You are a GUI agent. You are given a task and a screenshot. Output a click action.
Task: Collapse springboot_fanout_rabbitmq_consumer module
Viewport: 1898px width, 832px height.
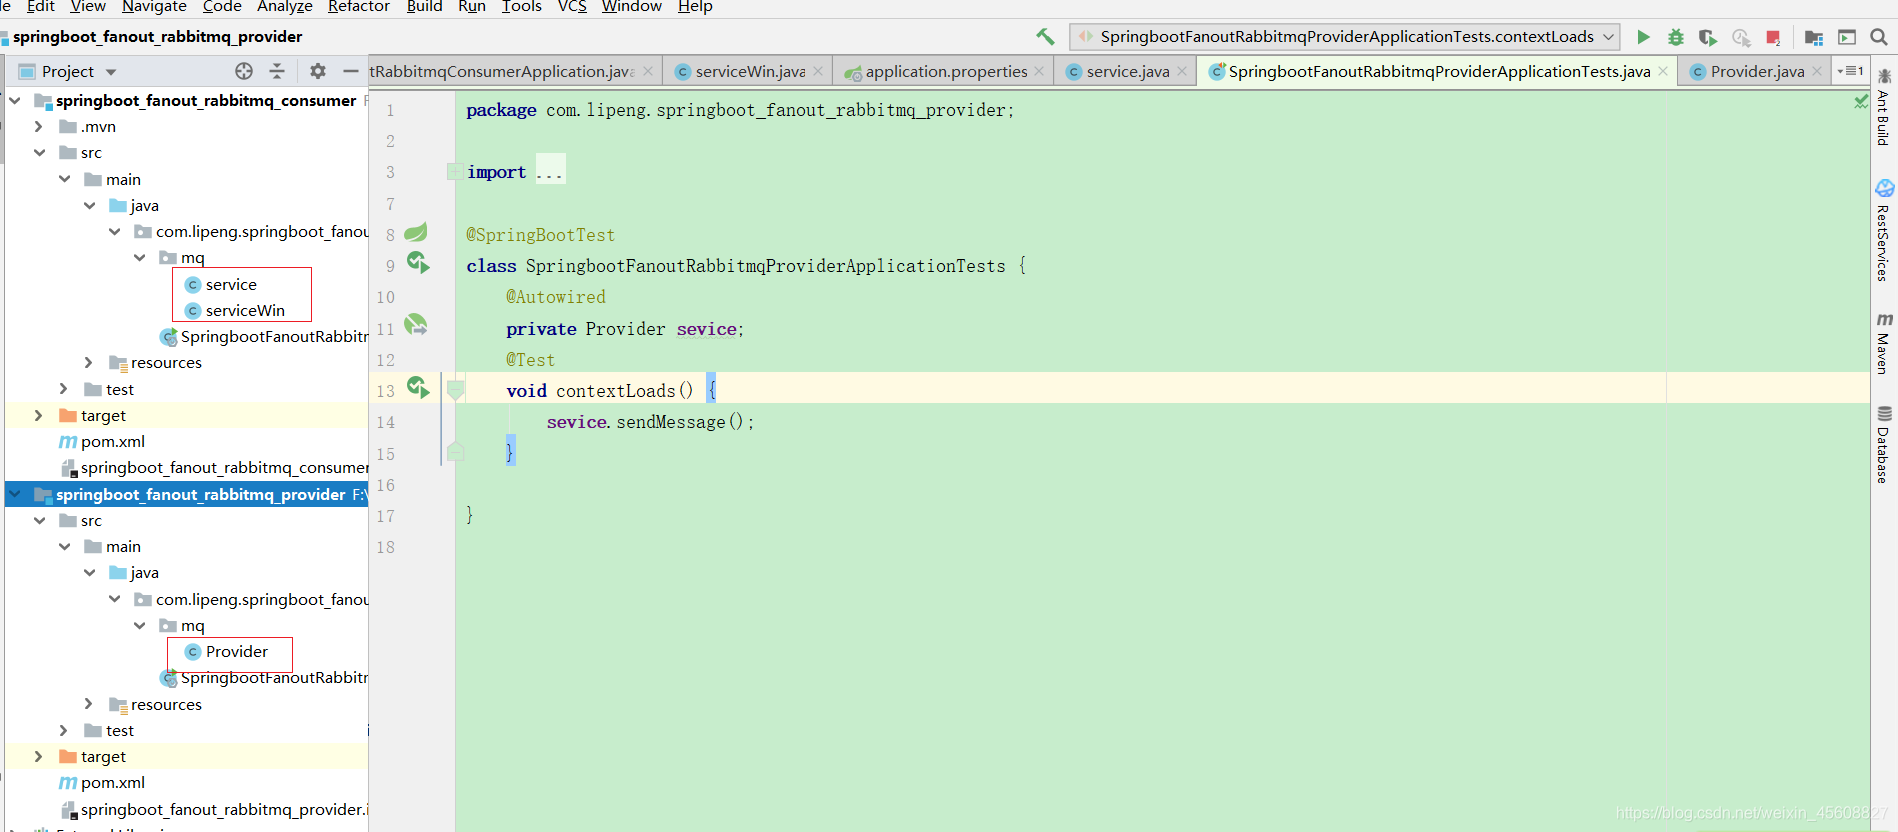click(14, 100)
